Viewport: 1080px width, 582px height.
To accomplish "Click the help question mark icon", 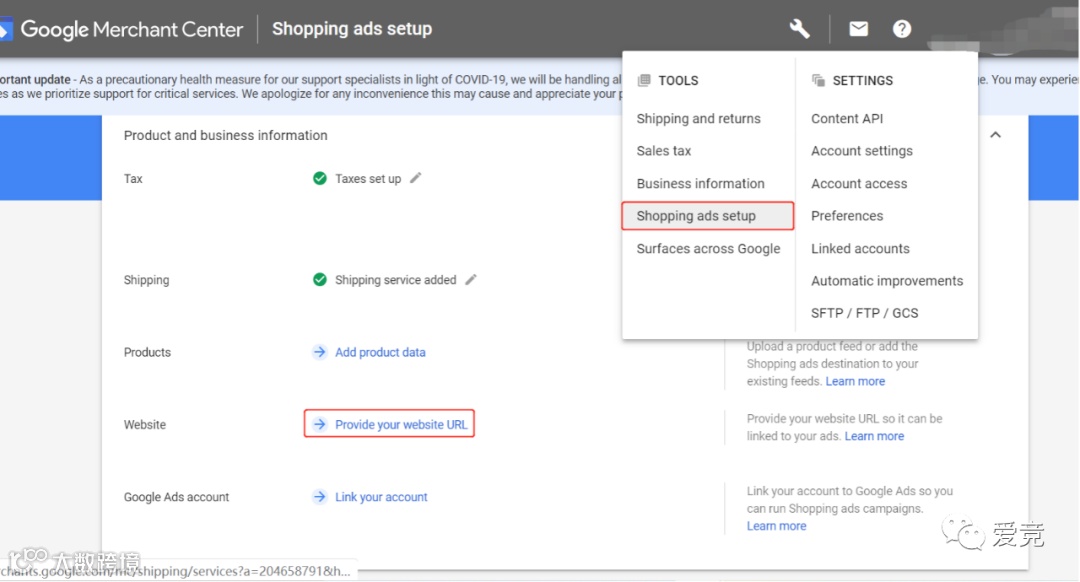I will (x=902, y=29).
